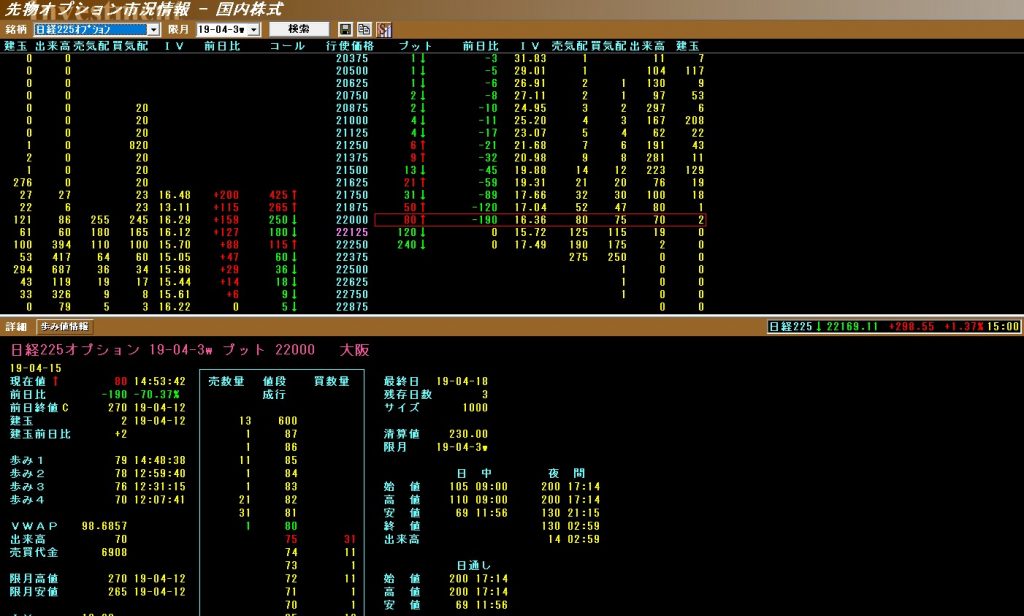This screenshot has width=1024, height=616.
Task: Select strike price 21250
Action: (x=352, y=145)
